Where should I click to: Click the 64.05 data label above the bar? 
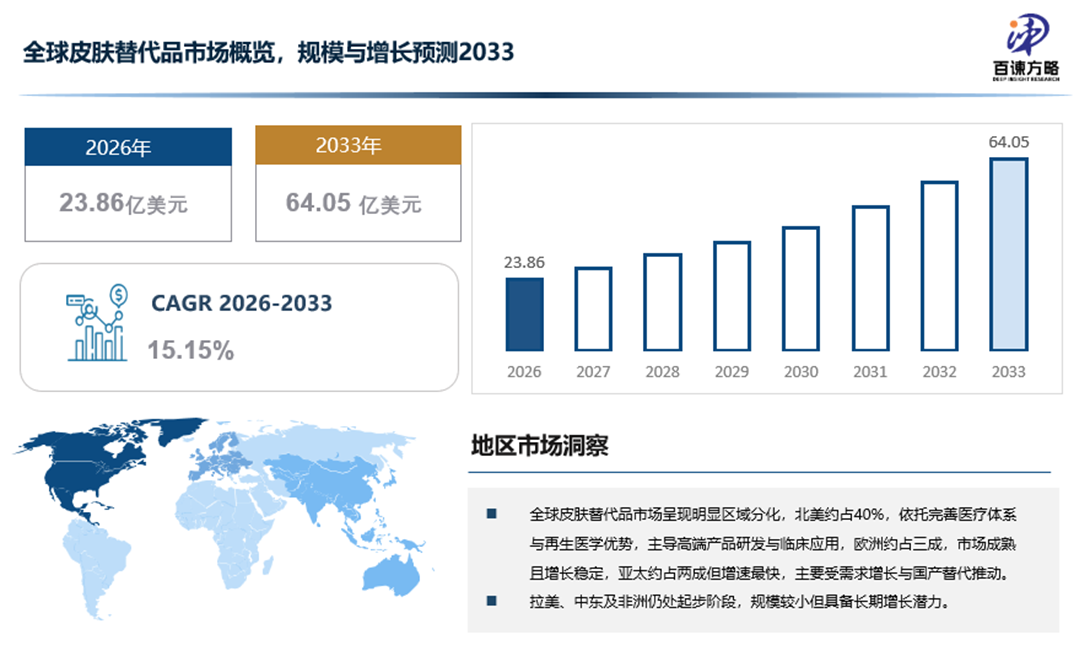1008,142
